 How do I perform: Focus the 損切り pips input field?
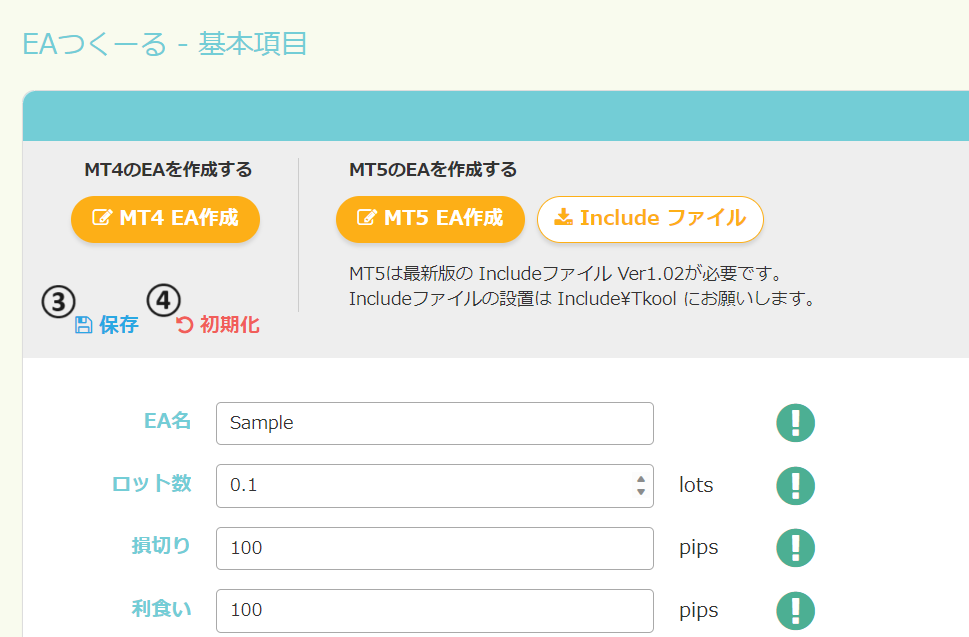(434, 548)
